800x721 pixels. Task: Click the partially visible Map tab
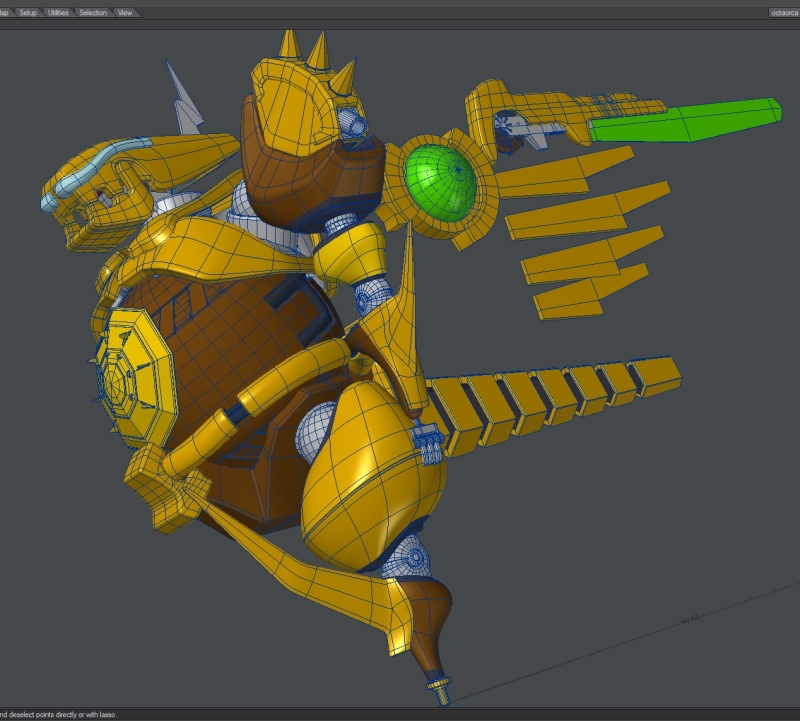pos(5,13)
